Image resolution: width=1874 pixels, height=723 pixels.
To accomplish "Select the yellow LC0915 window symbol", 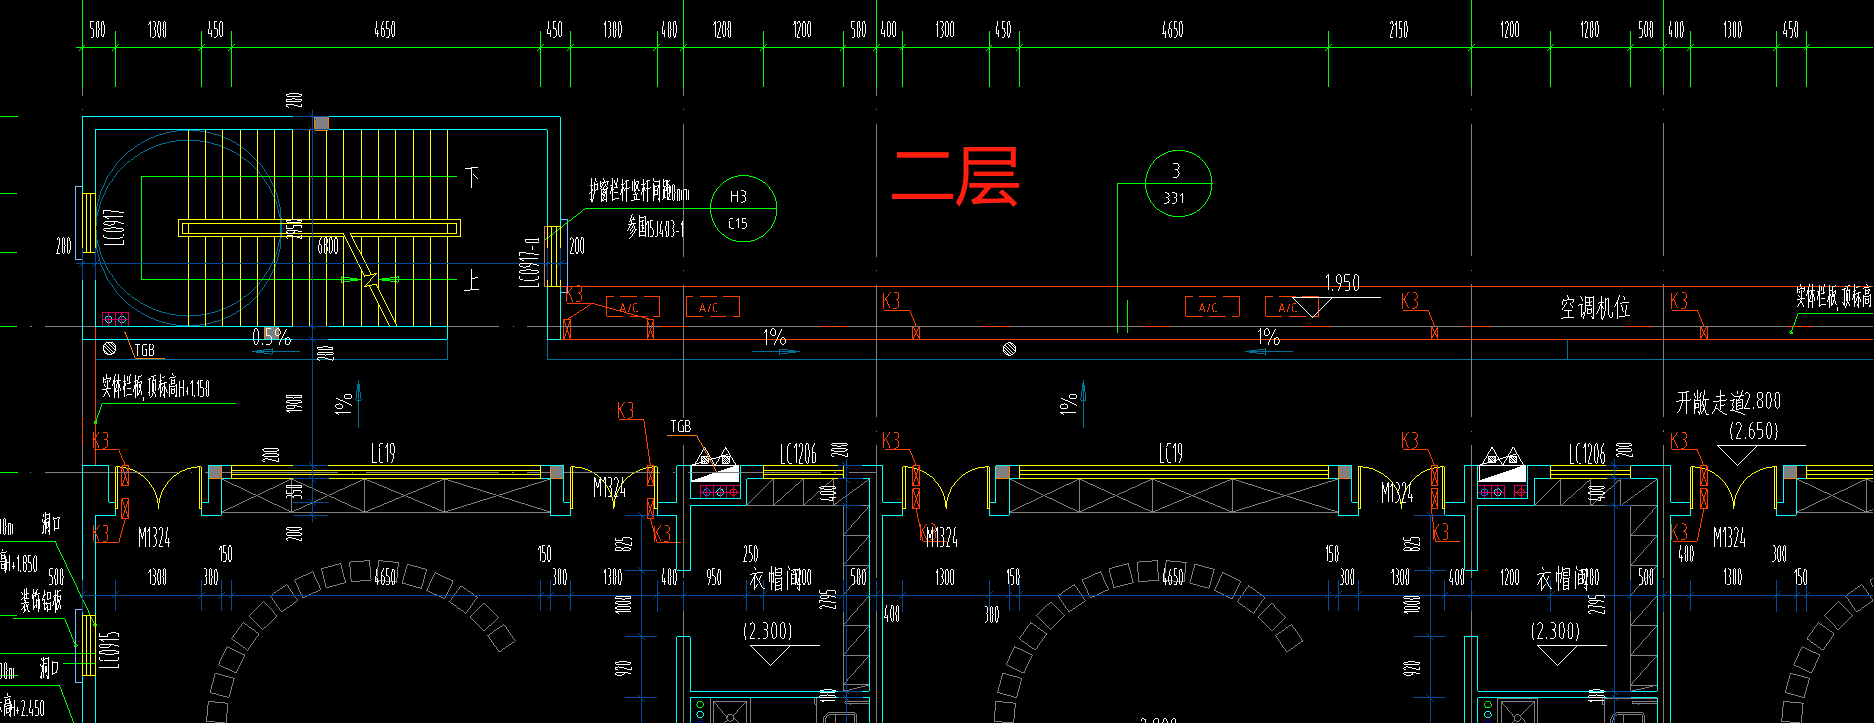I will [x=88, y=646].
